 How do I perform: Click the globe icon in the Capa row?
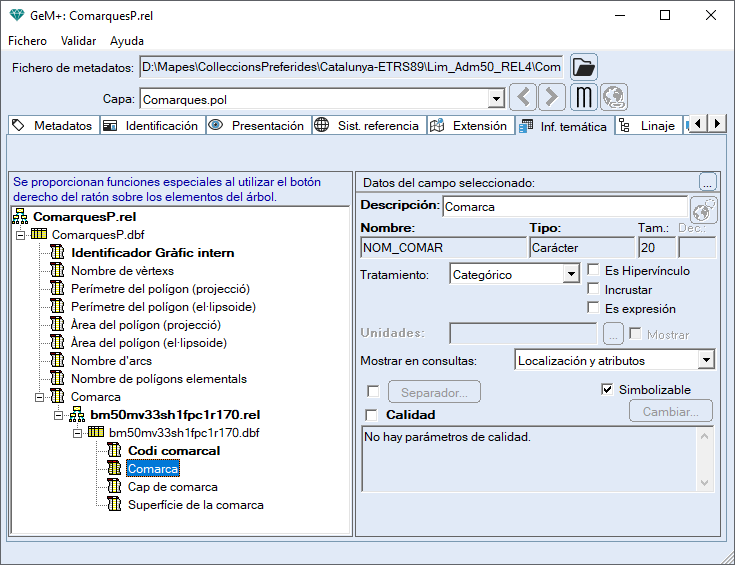pos(614,98)
